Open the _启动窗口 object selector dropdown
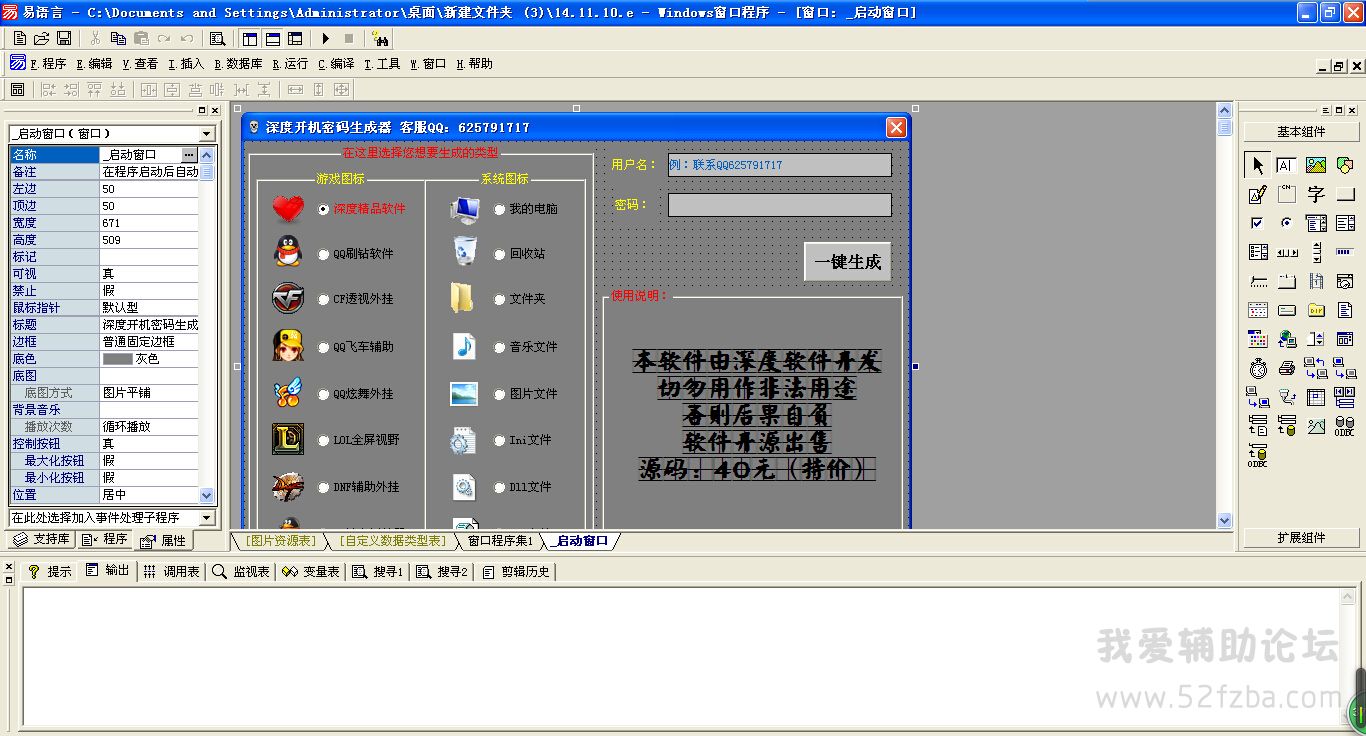This screenshot has width=1366, height=736. tap(207, 134)
